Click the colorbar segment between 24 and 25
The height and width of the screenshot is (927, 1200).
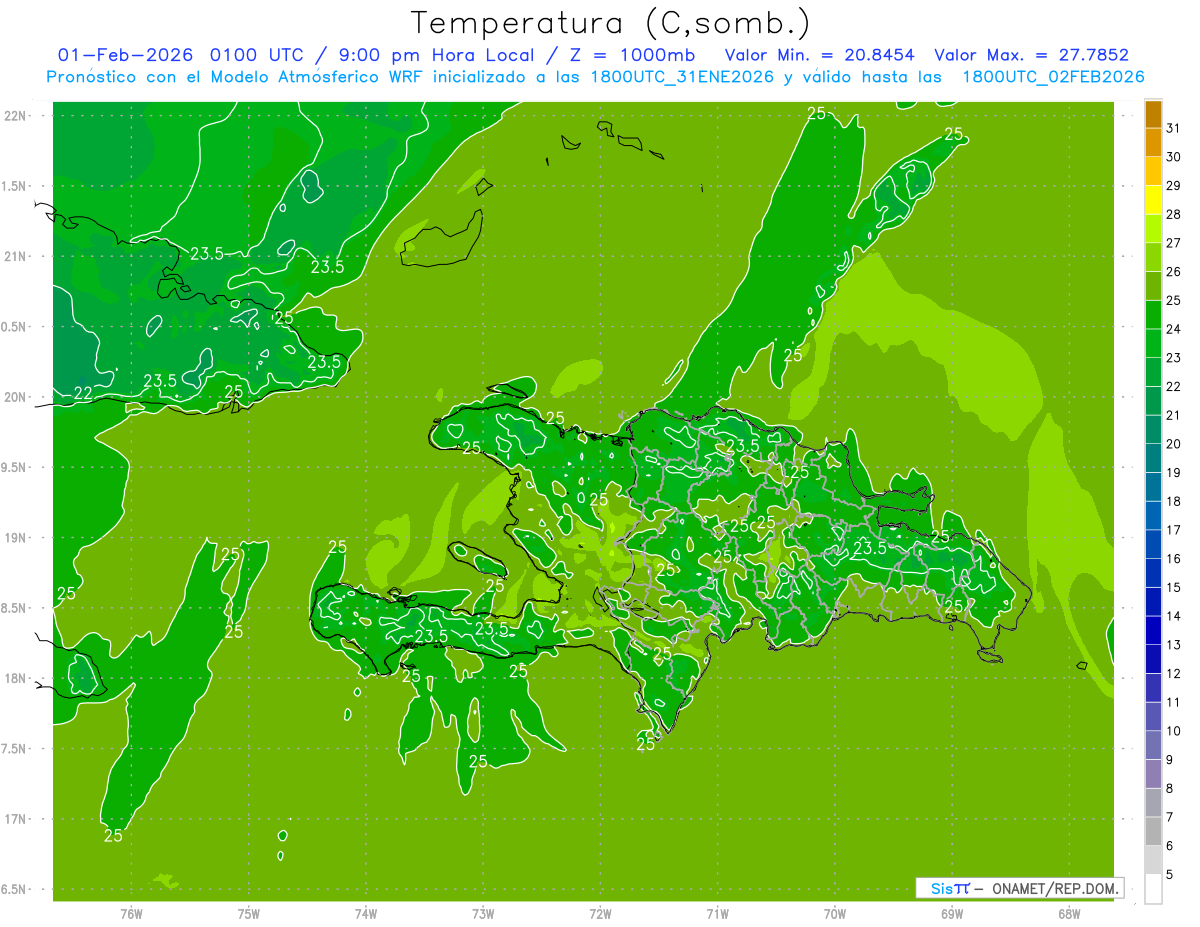1153,314
